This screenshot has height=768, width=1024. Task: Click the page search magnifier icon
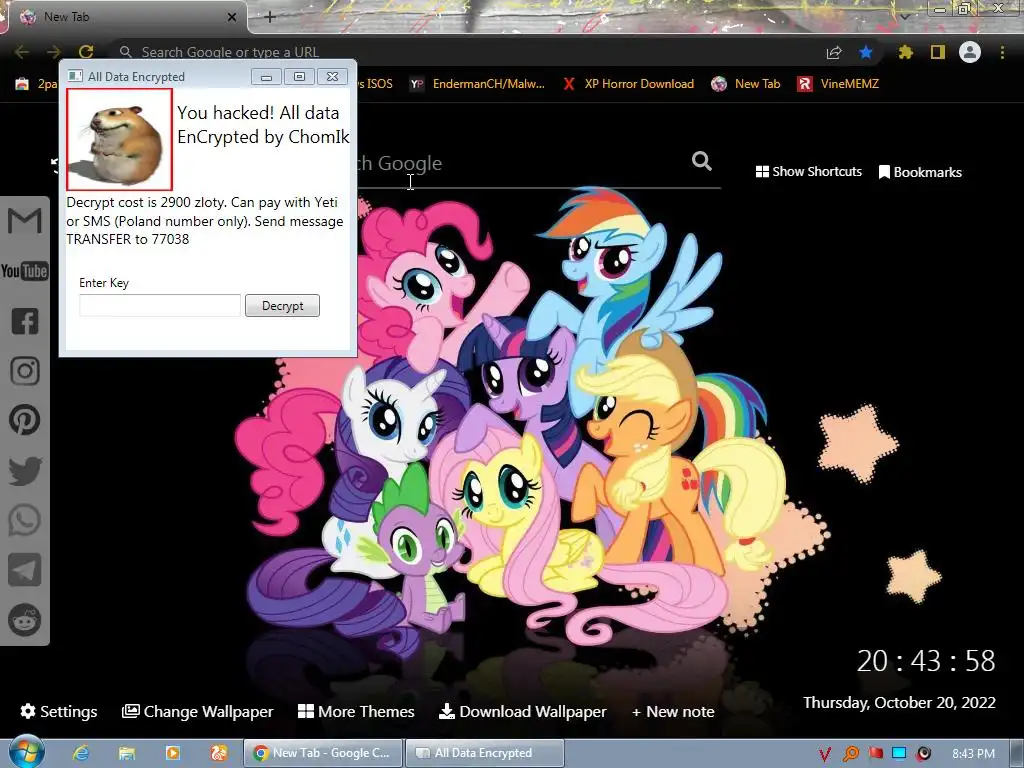click(x=702, y=161)
